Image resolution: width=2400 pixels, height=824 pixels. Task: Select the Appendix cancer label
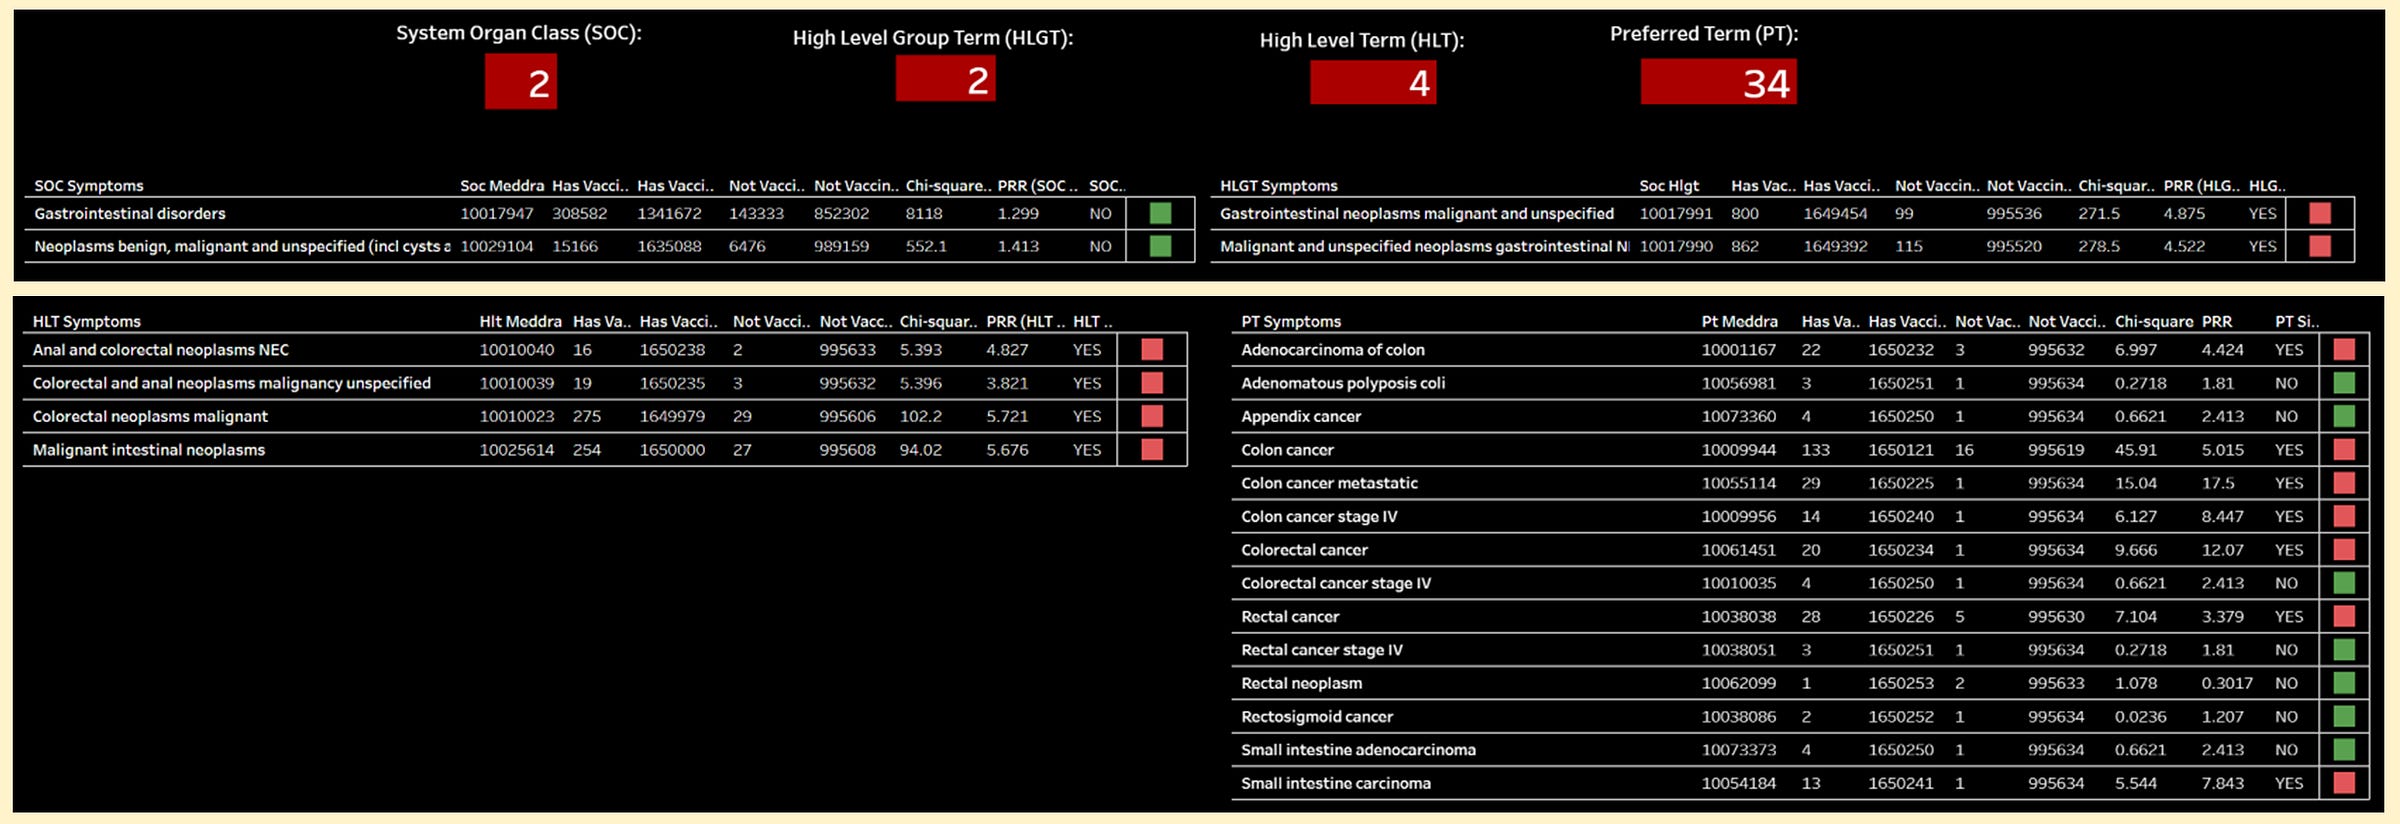coord(1301,416)
